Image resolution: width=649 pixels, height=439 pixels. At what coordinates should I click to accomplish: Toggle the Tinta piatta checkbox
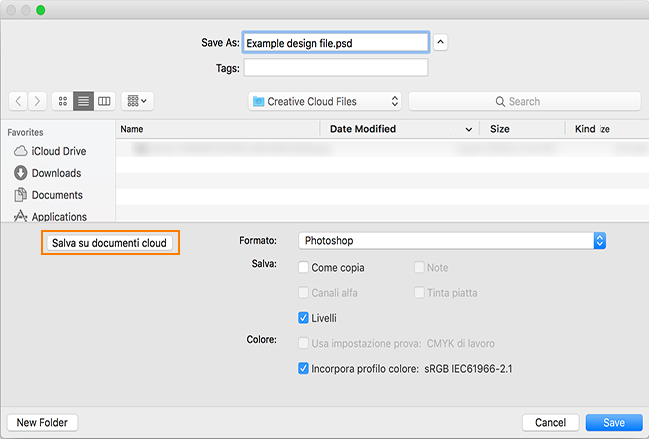pyautogui.click(x=419, y=293)
